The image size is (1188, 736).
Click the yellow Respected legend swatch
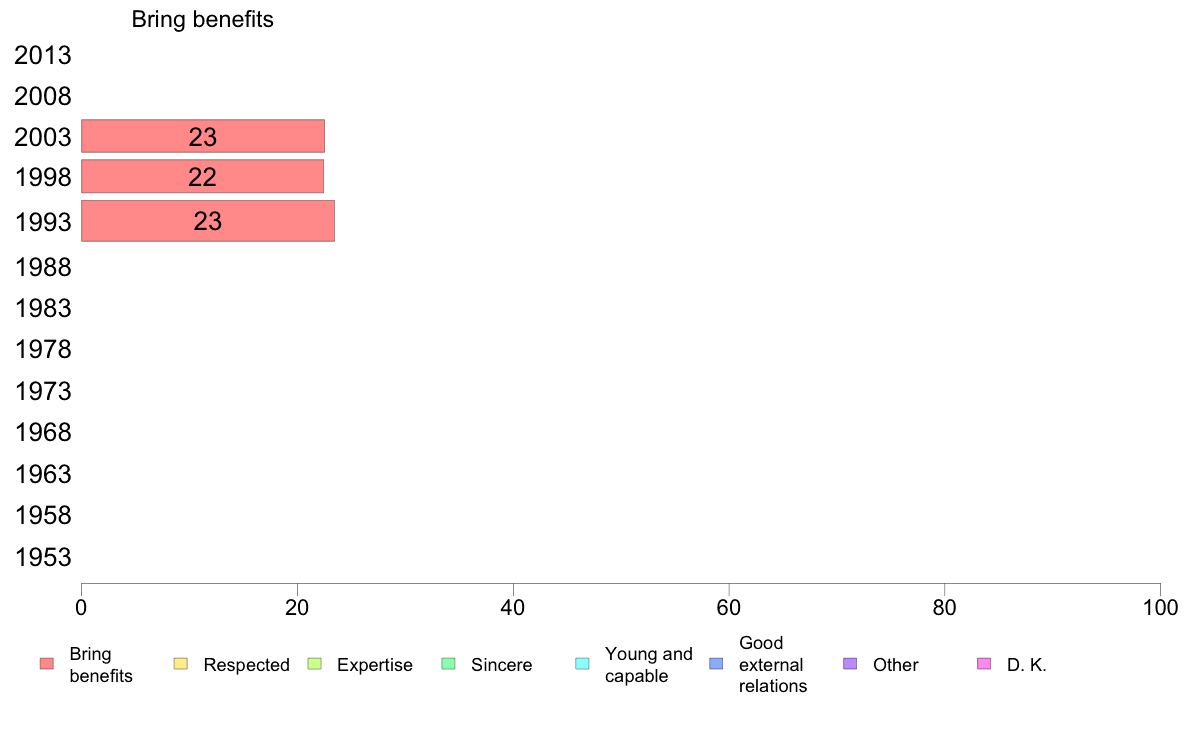(180, 664)
